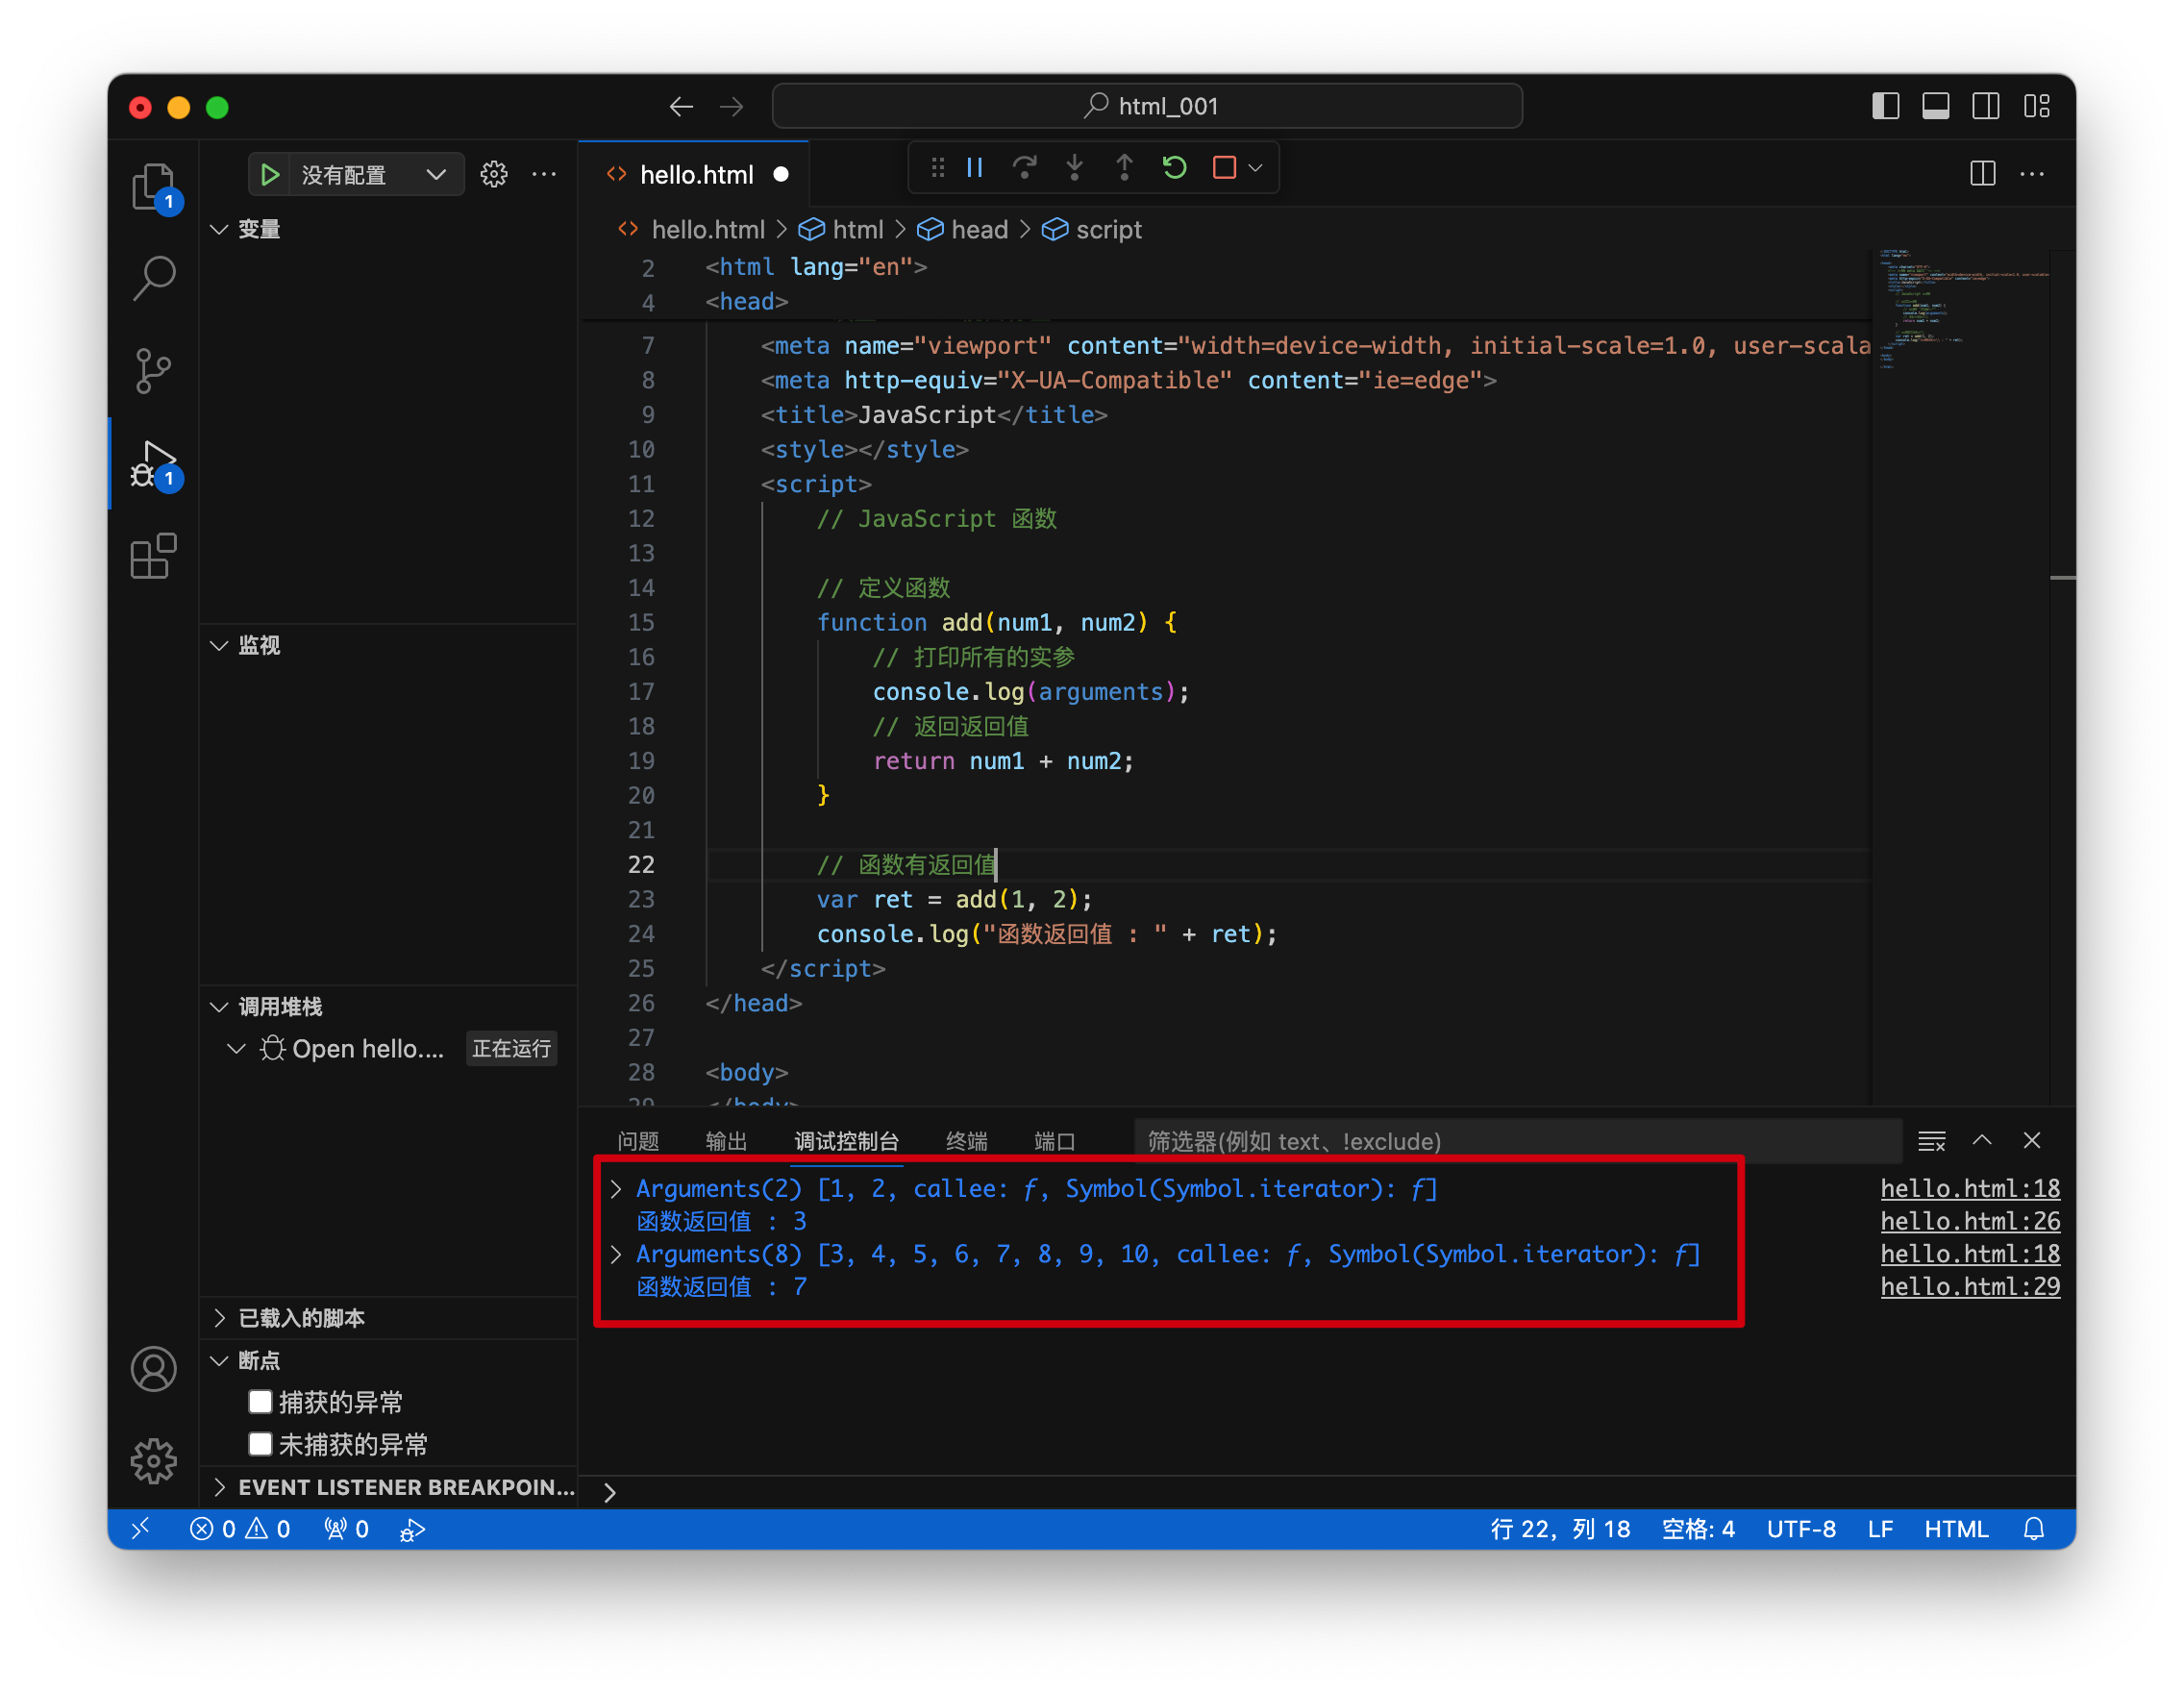Open the hello.html:26 source link
Image resolution: width=2184 pixels, height=1692 pixels.
[1970, 1221]
